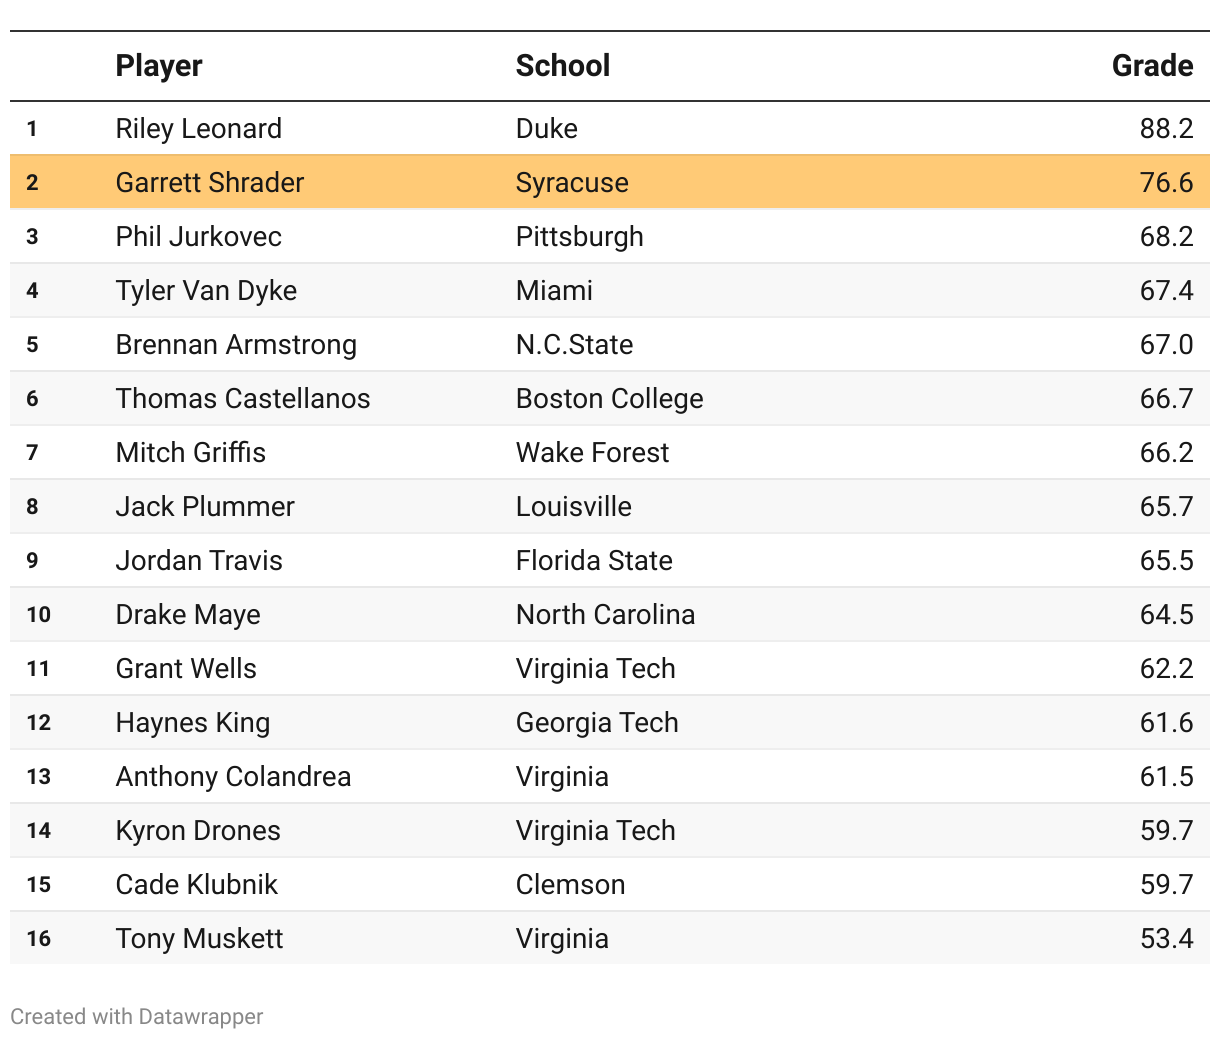1220x1040 pixels.
Task: Click Jack Plummer's name
Action: tap(205, 507)
